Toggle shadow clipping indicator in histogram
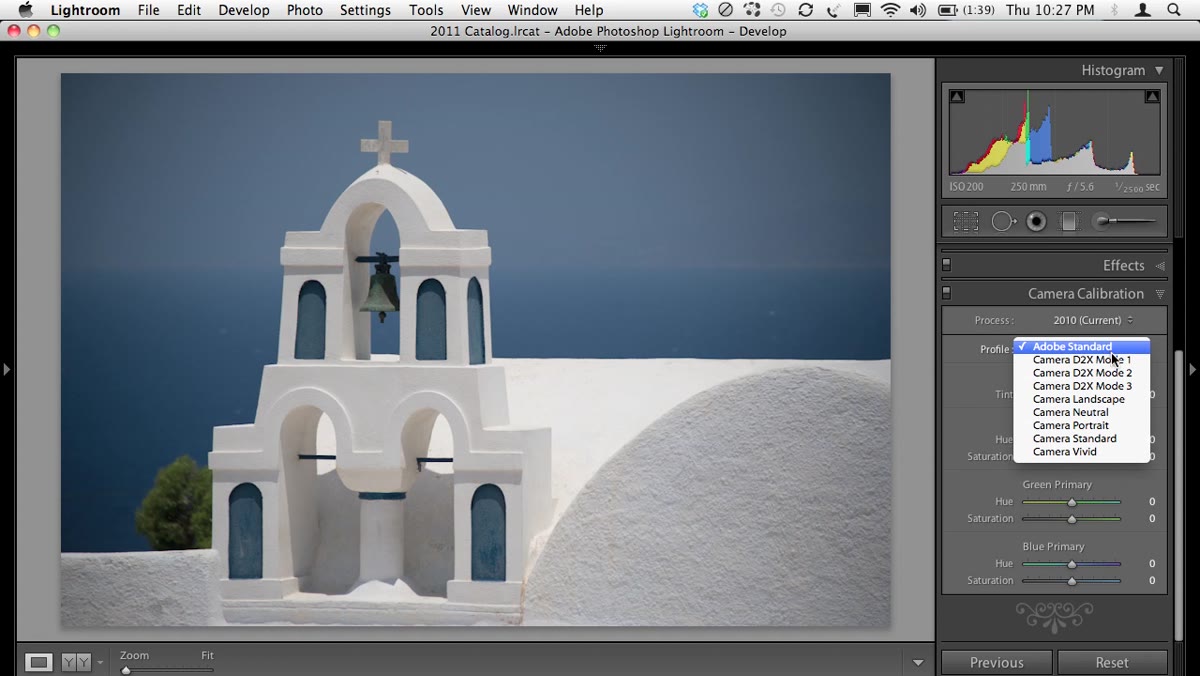Image resolution: width=1200 pixels, height=676 pixels. click(957, 97)
